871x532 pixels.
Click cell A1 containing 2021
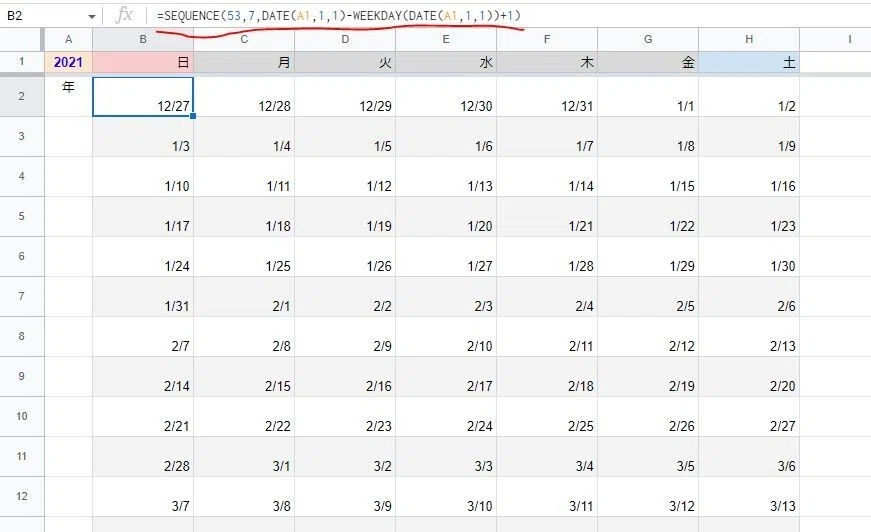pos(68,62)
